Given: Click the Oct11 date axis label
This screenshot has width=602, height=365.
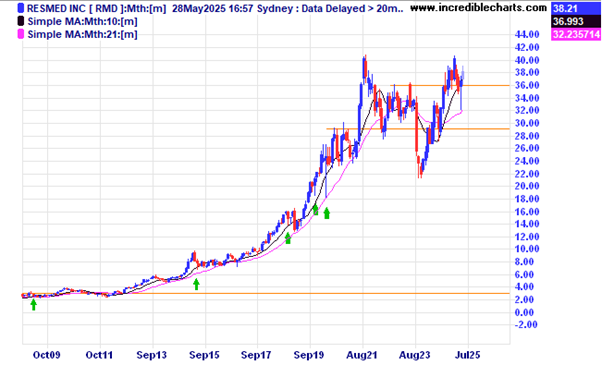Looking at the screenshot, I should 99,355.
